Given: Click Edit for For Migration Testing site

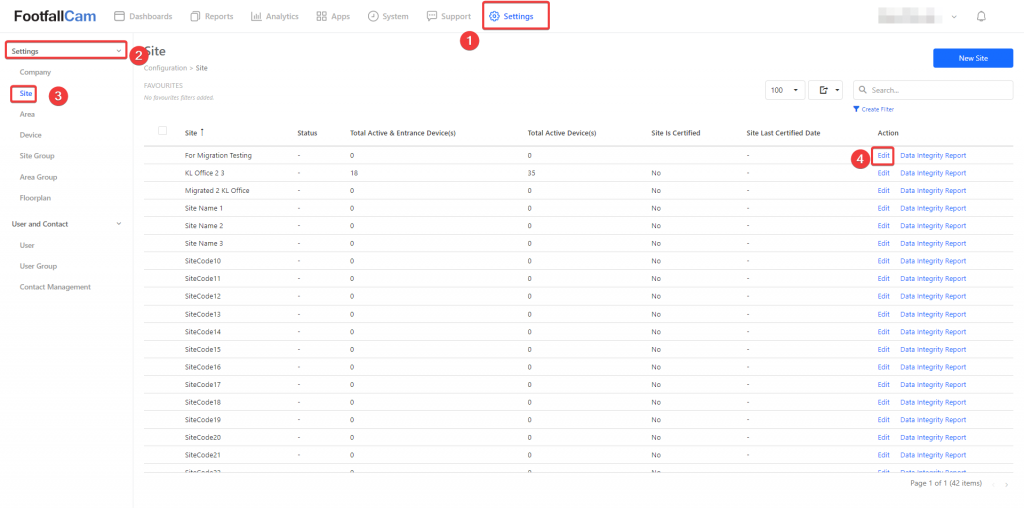Looking at the screenshot, I should click(x=883, y=155).
